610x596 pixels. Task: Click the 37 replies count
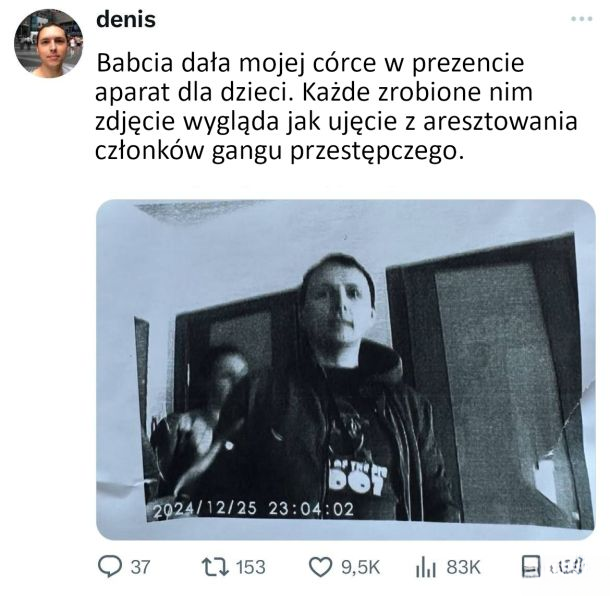click(140, 567)
